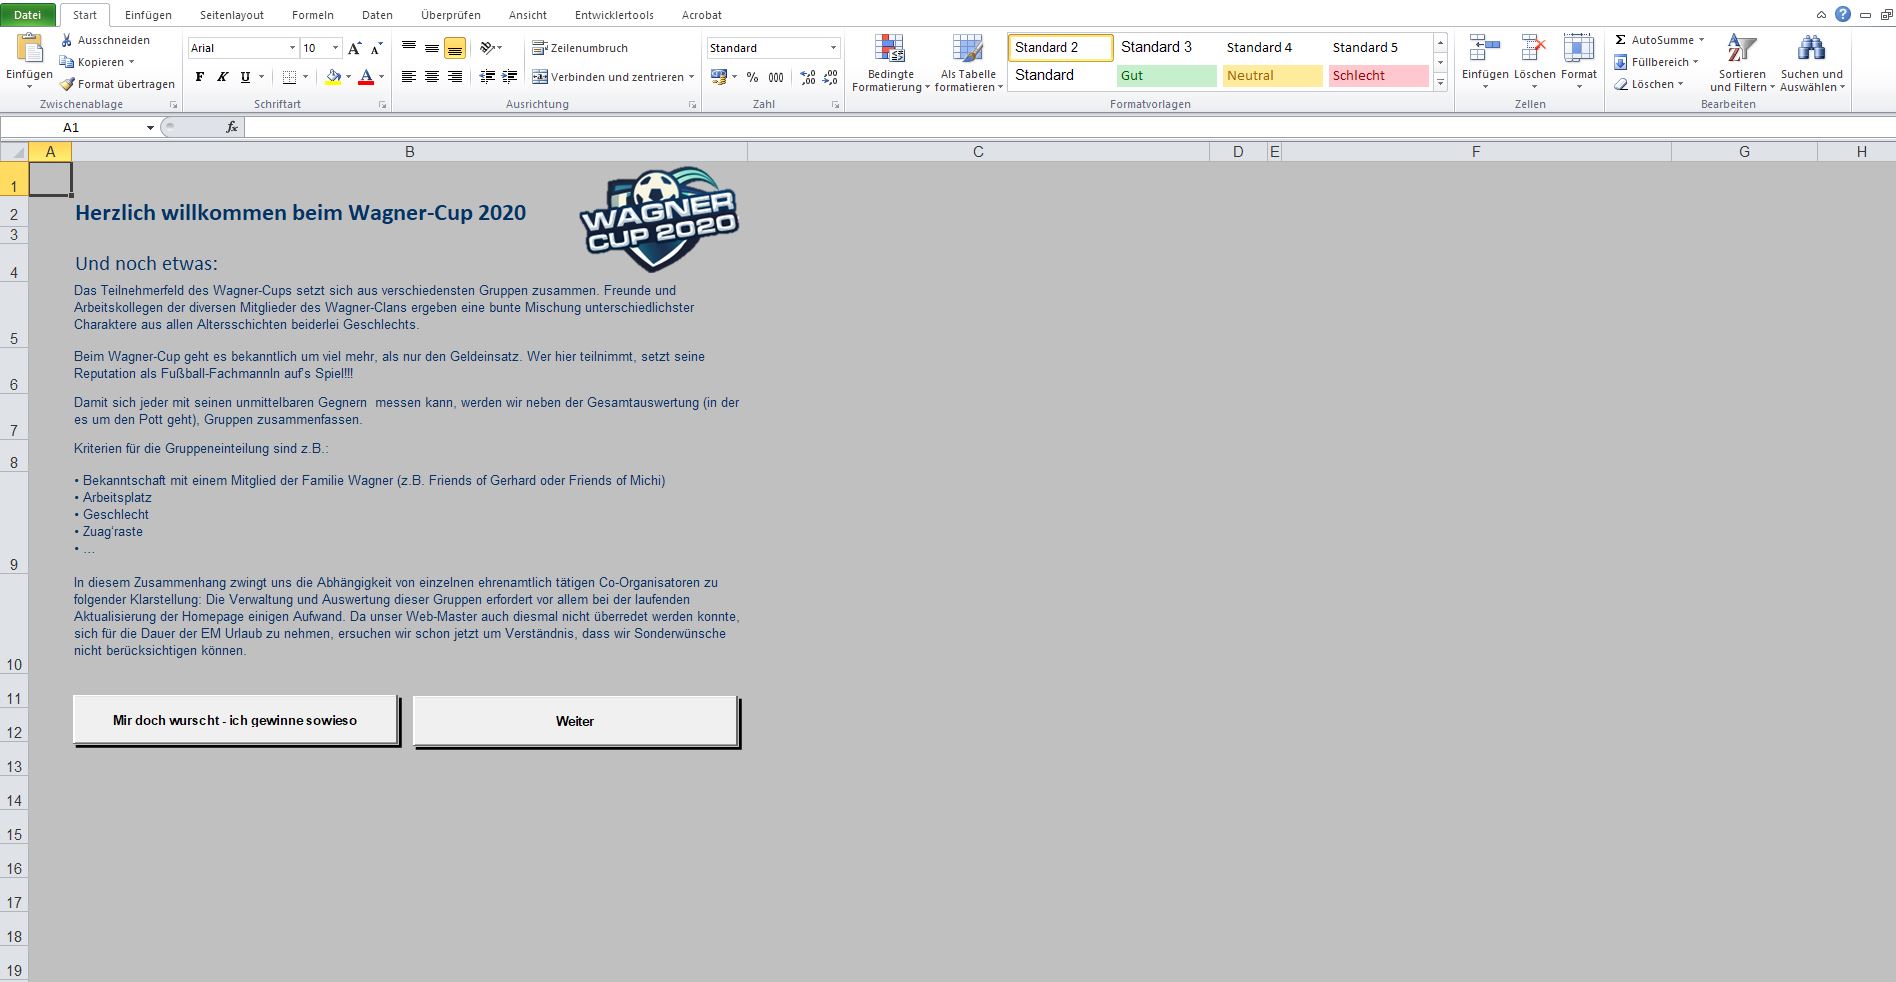The image size is (1896, 982).
Task: Click the Format übertragen paintbrush icon
Action: click(67, 84)
